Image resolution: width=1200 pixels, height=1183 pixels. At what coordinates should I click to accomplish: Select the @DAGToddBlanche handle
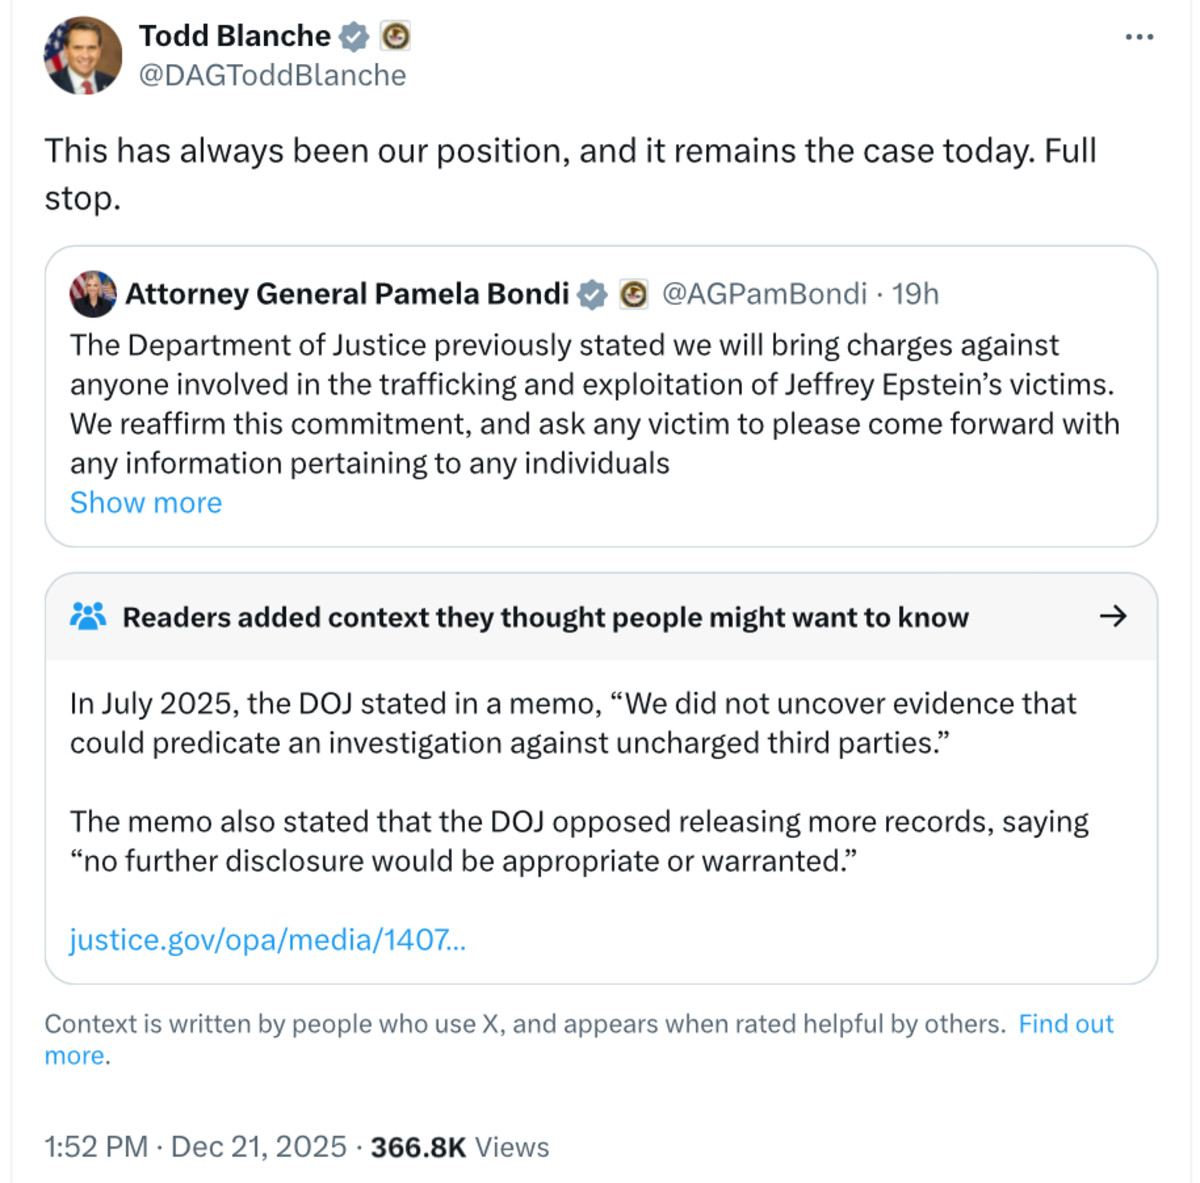274,74
